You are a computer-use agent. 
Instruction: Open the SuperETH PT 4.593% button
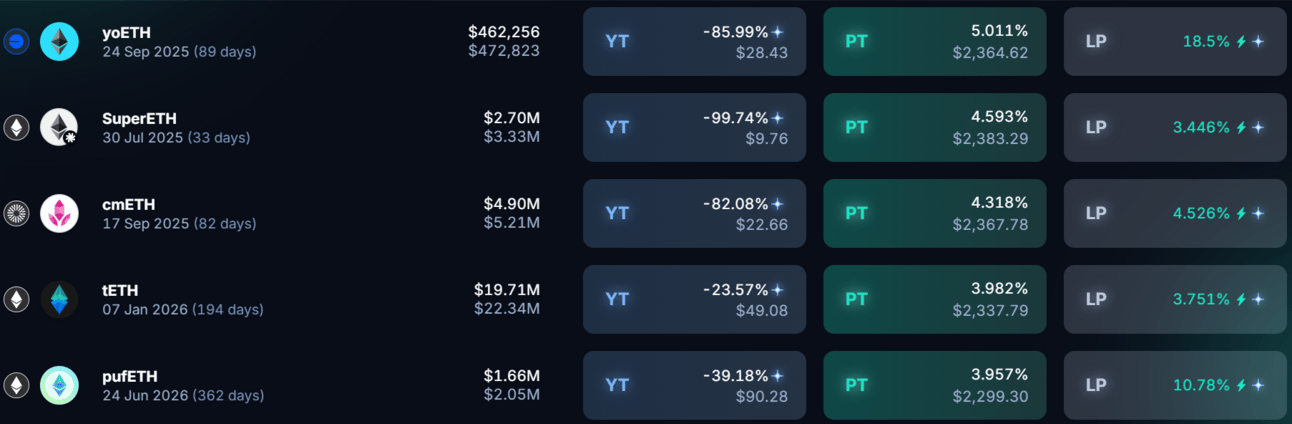(x=935, y=128)
